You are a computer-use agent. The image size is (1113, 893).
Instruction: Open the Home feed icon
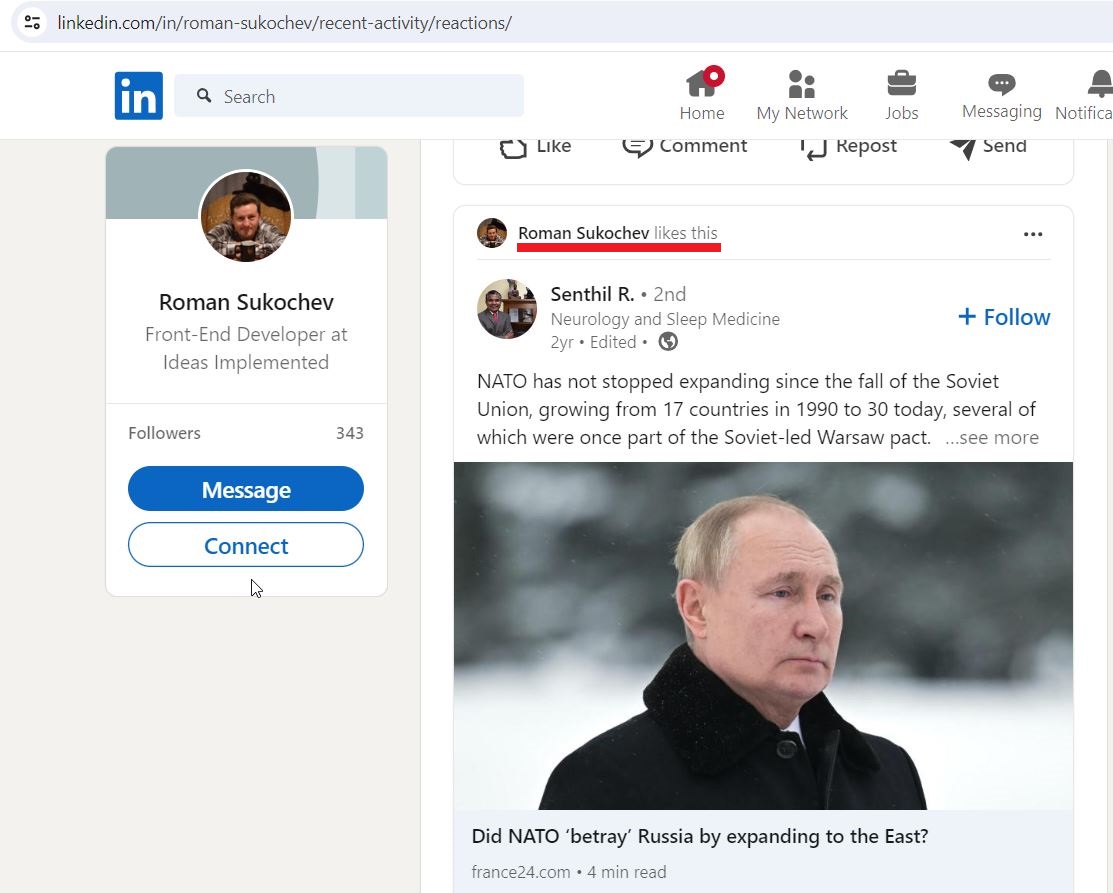pos(701,84)
